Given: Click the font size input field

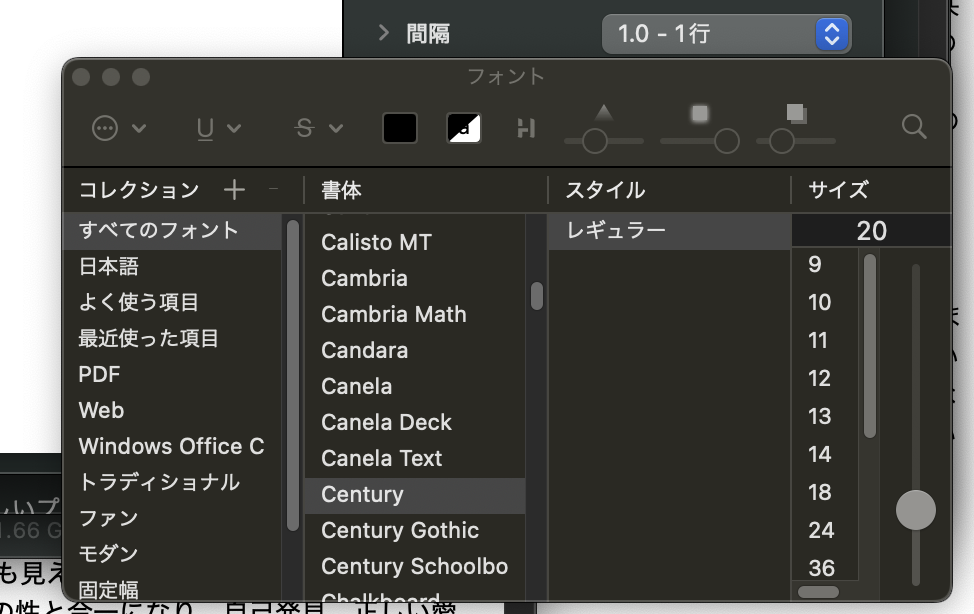Looking at the screenshot, I should point(870,231).
